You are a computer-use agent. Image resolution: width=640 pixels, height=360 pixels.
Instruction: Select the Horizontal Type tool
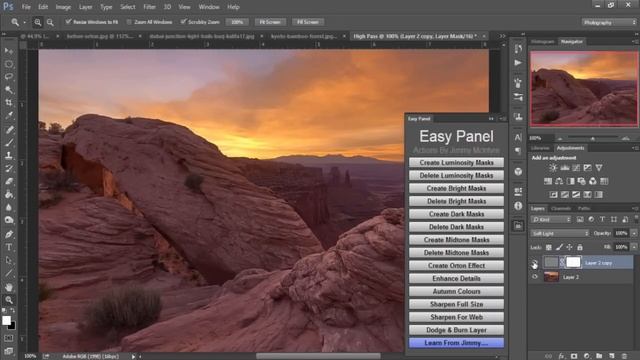[9, 247]
